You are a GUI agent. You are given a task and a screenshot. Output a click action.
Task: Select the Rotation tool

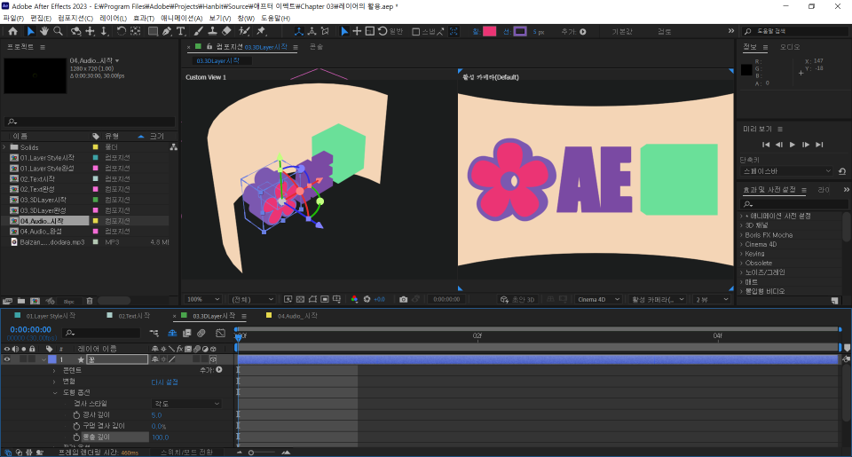click(x=121, y=32)
